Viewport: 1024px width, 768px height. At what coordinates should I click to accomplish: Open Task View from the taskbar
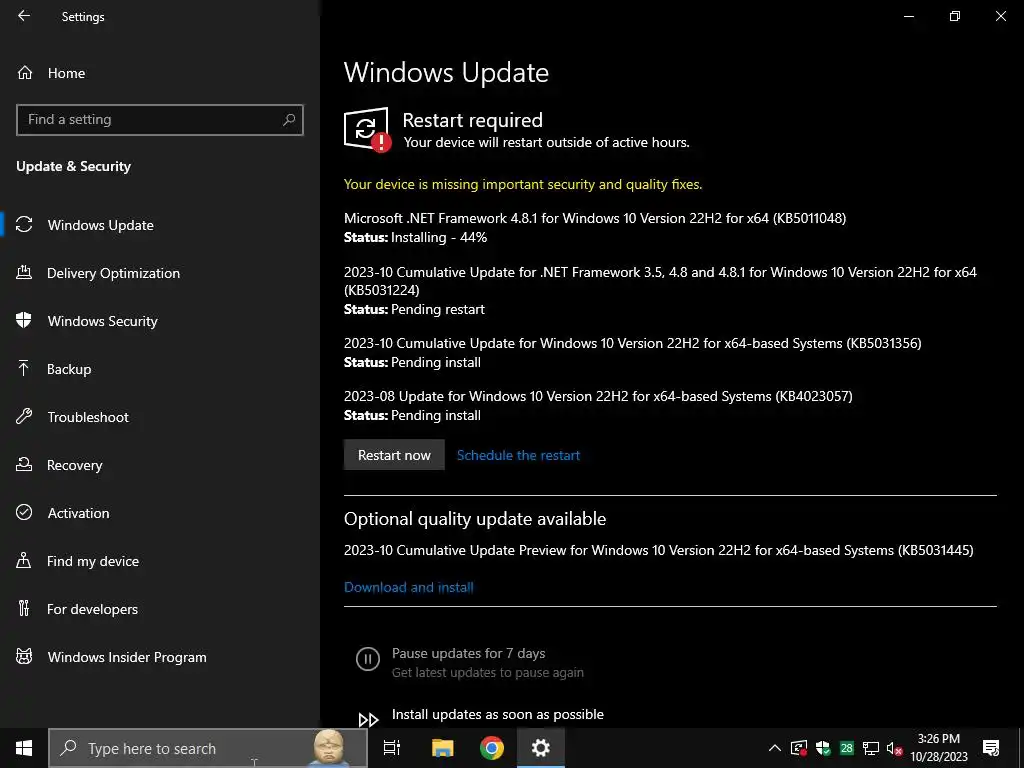pos(392,748)
